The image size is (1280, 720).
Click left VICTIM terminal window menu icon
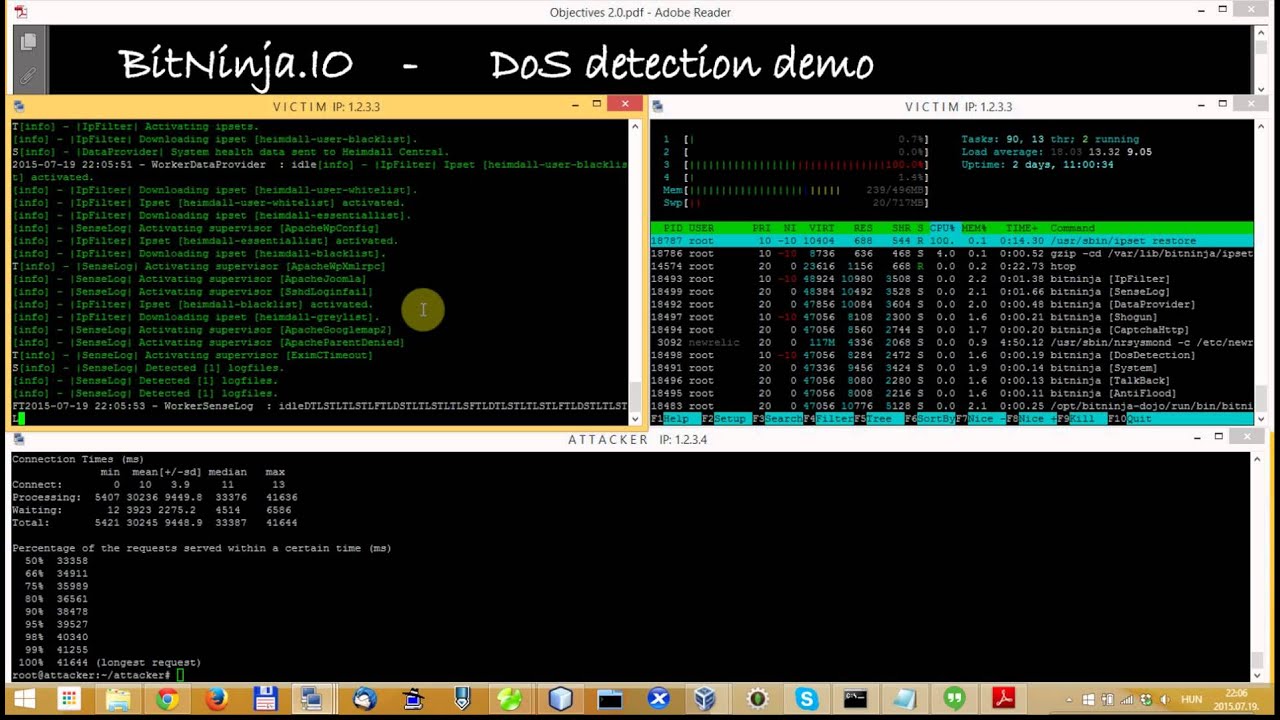[x=18, y=106]
